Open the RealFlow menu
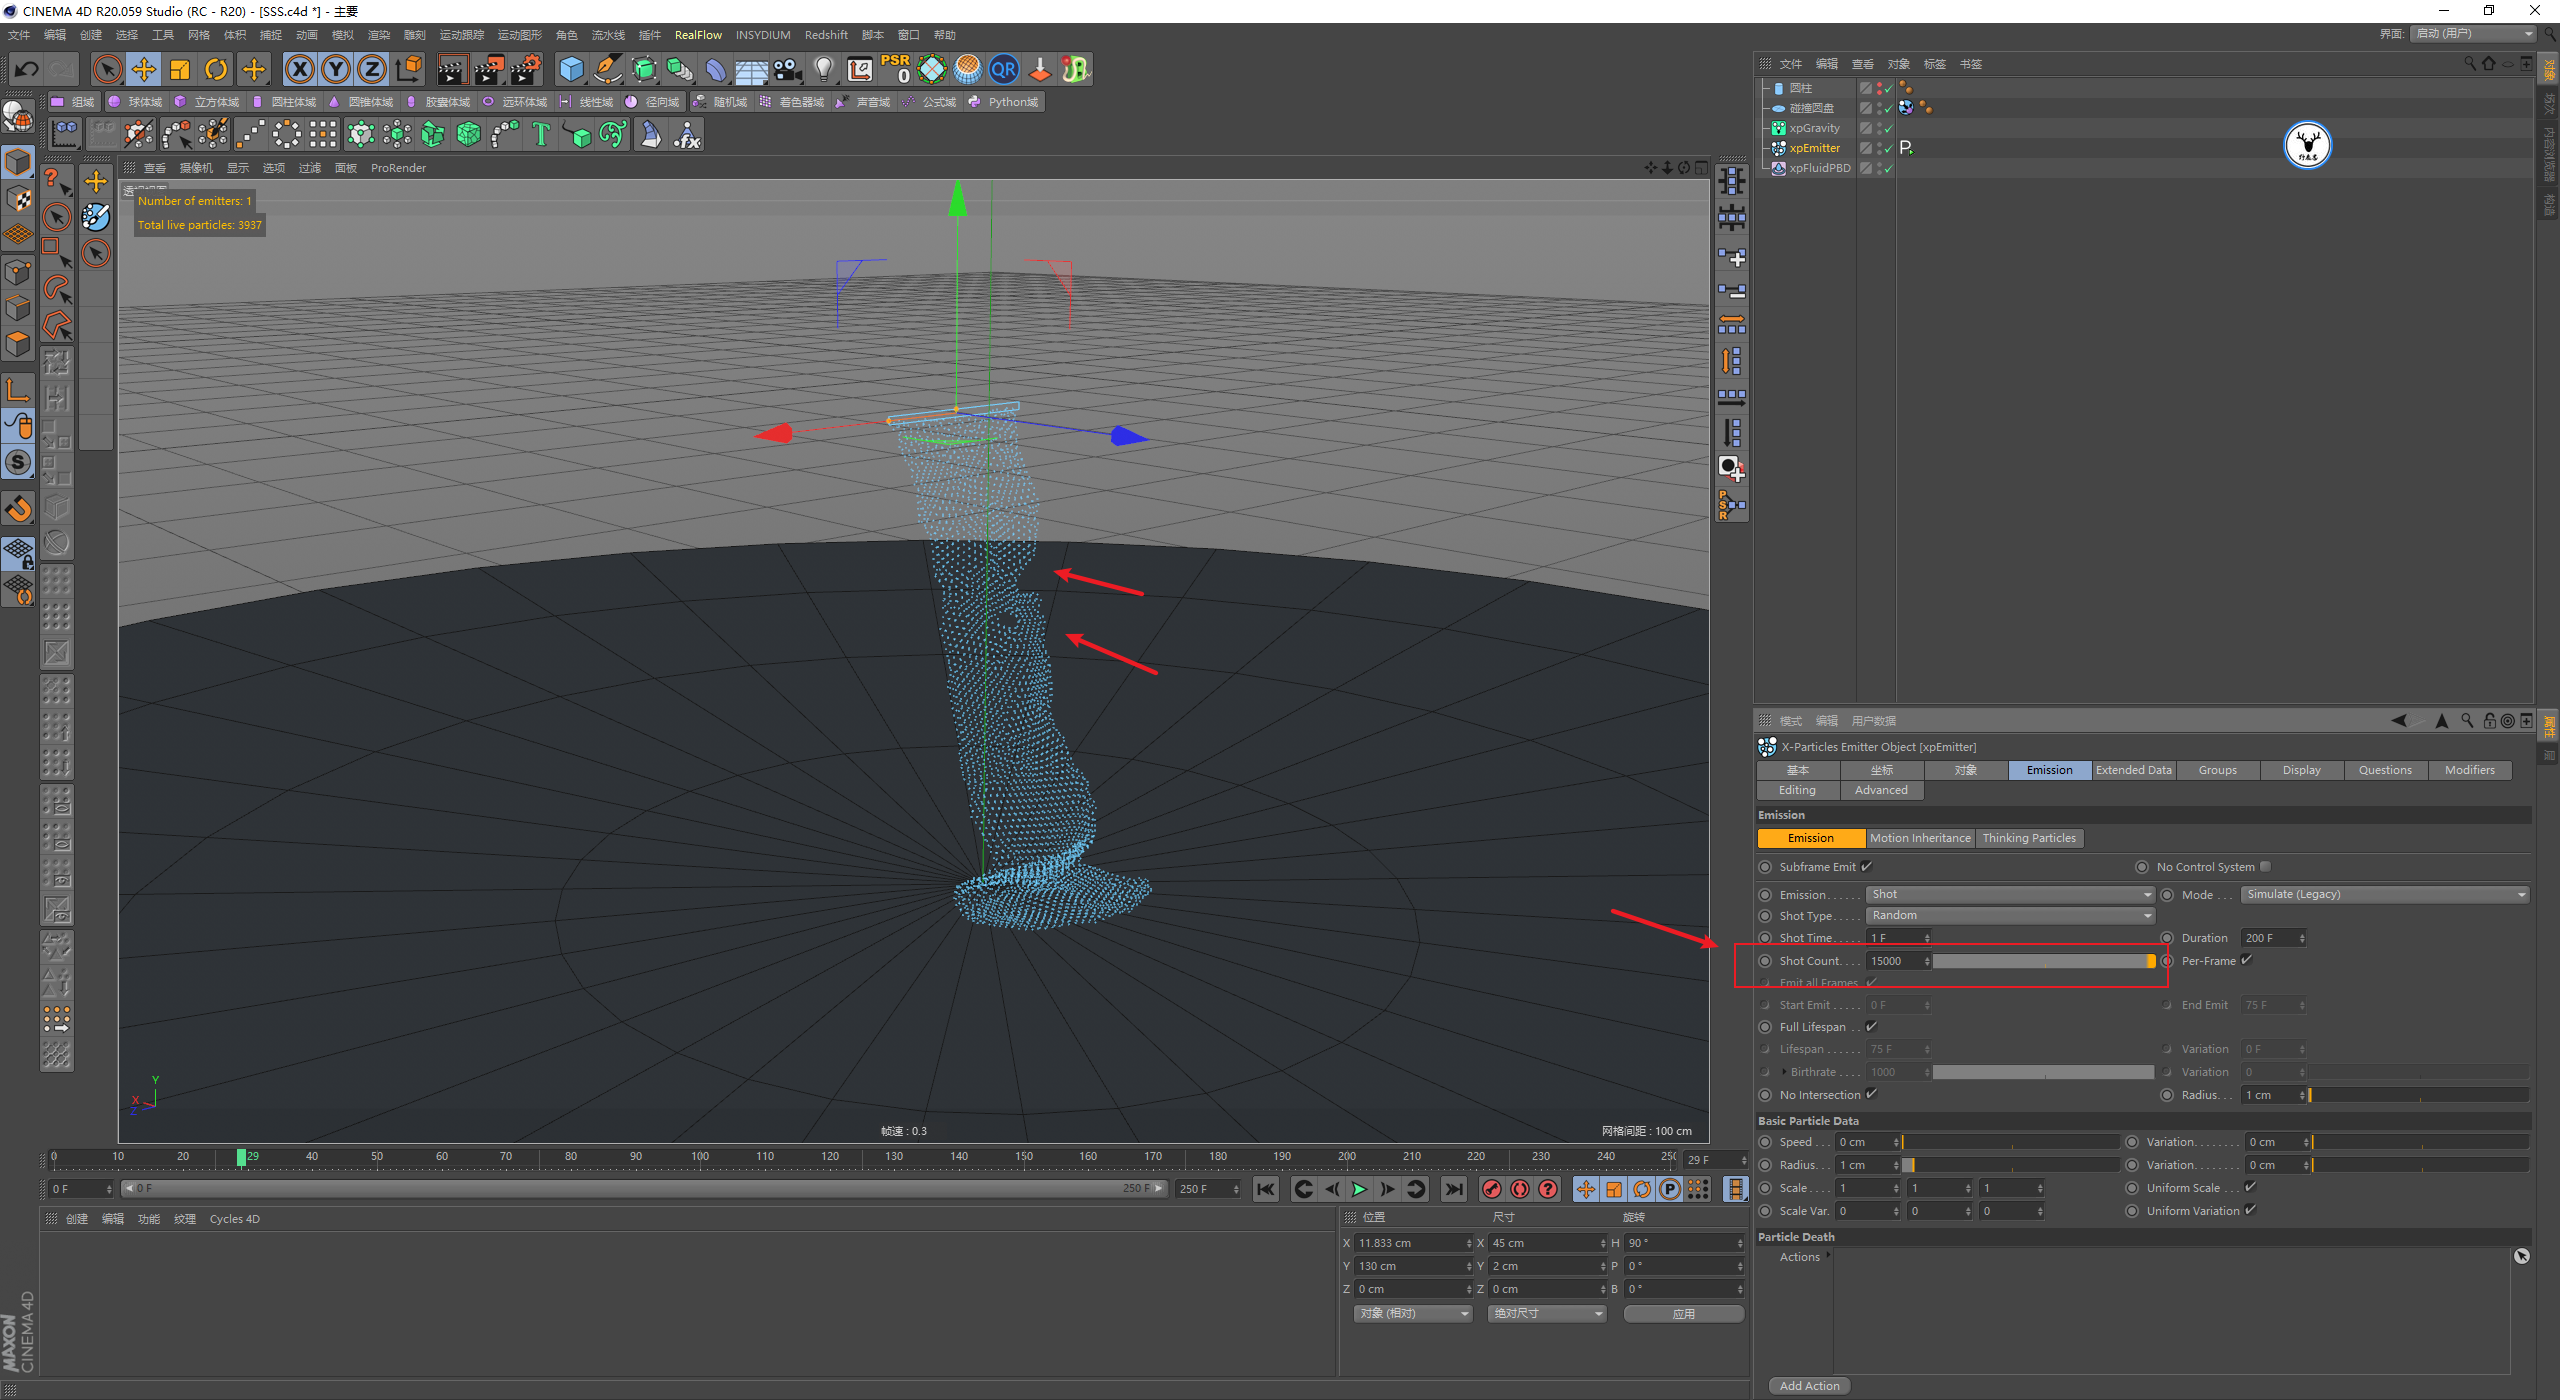The width and height of the screenshot is (2560, 1400). 698,35
